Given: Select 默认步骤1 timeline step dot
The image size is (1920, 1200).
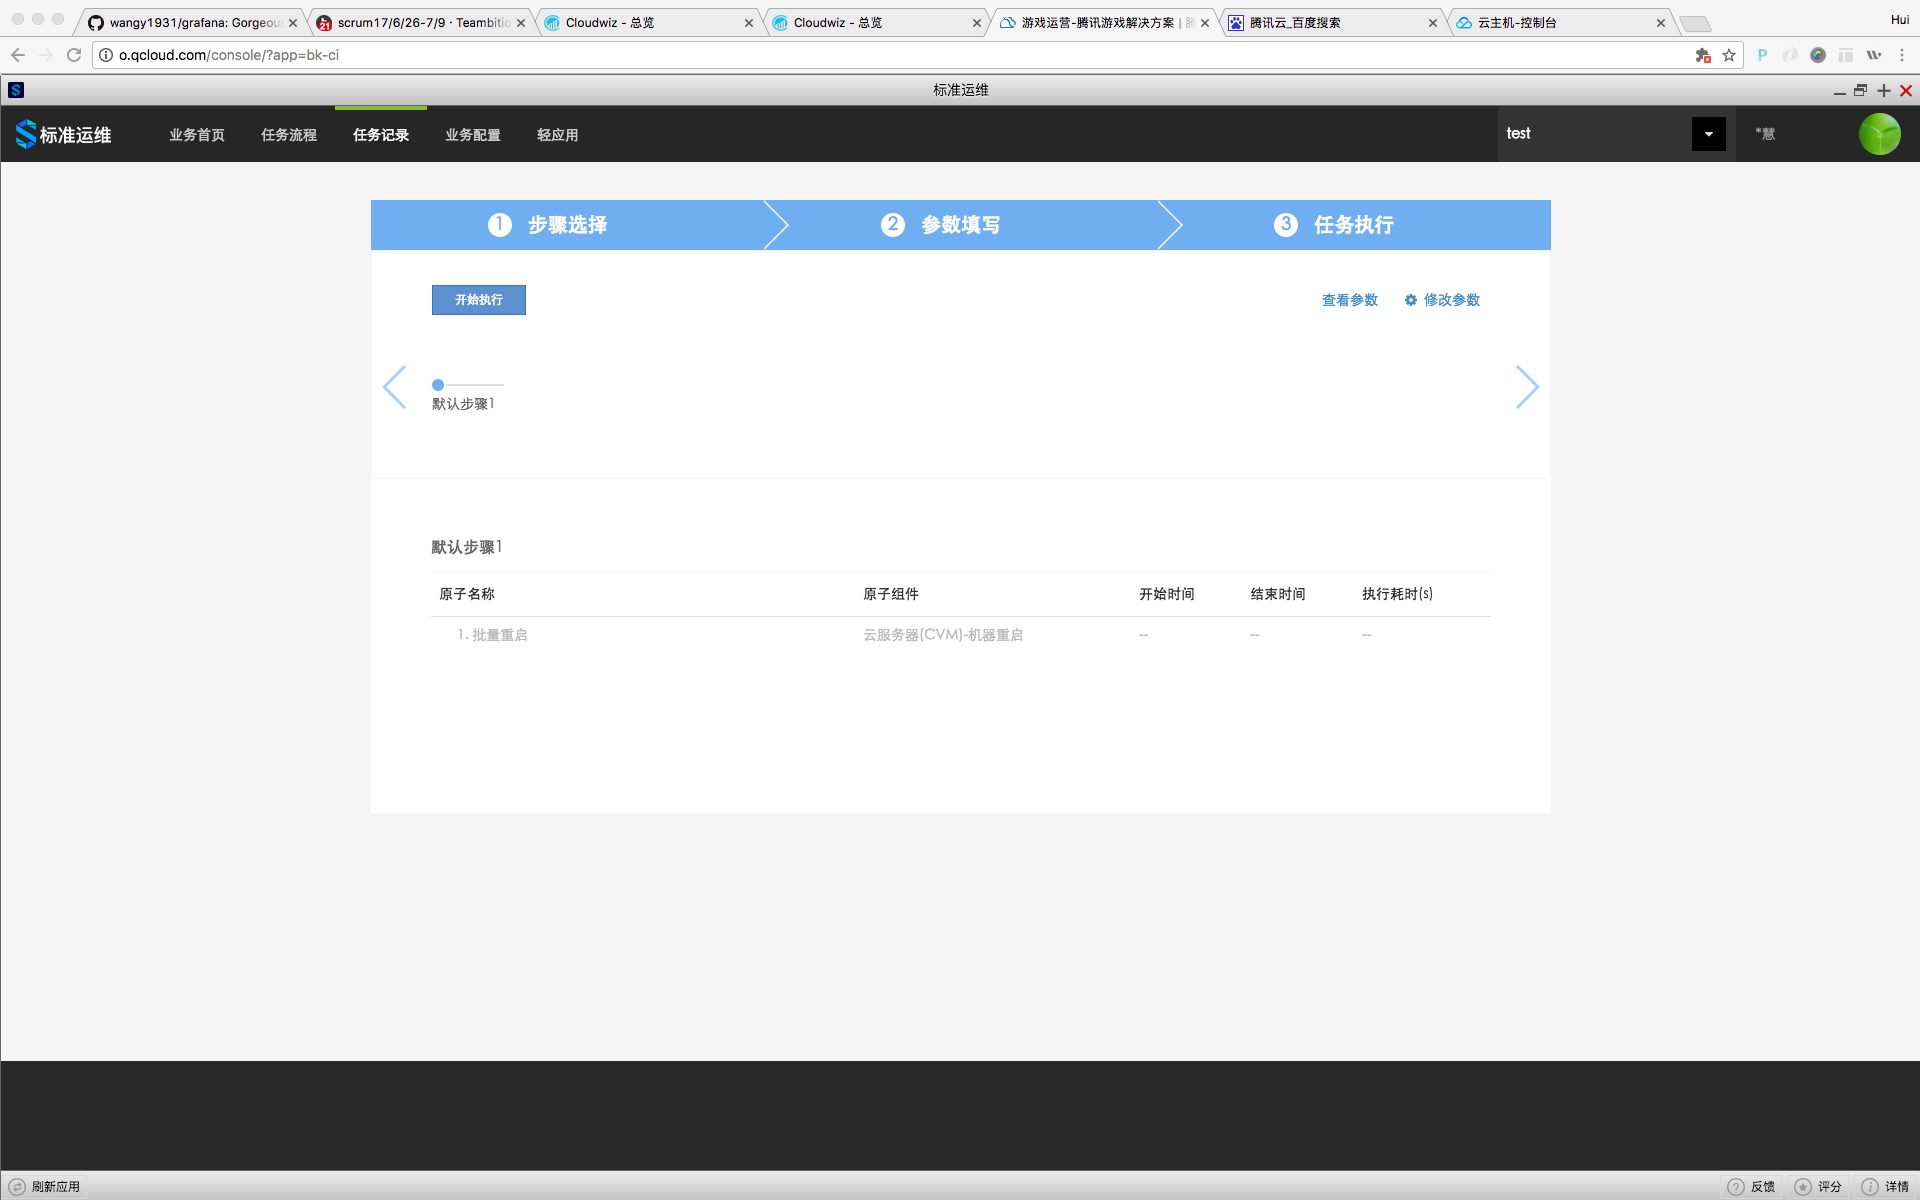Looking at the screenshot, I should (x=438, y=385).
